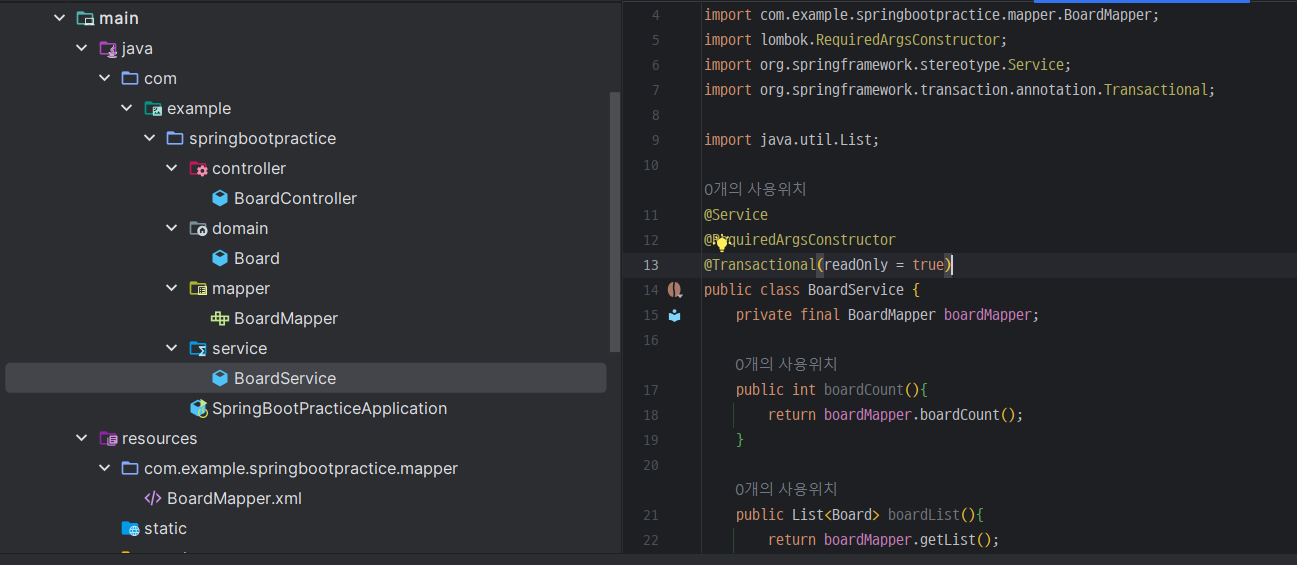Click the mapper package icon
1297x565 pixels.
198,288
